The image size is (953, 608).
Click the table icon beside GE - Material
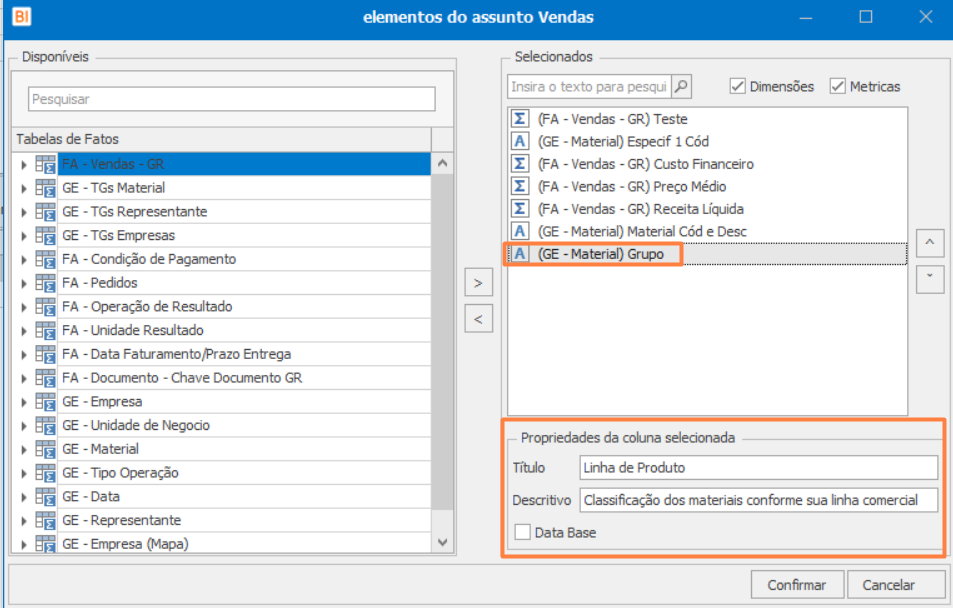click(45, 449)
